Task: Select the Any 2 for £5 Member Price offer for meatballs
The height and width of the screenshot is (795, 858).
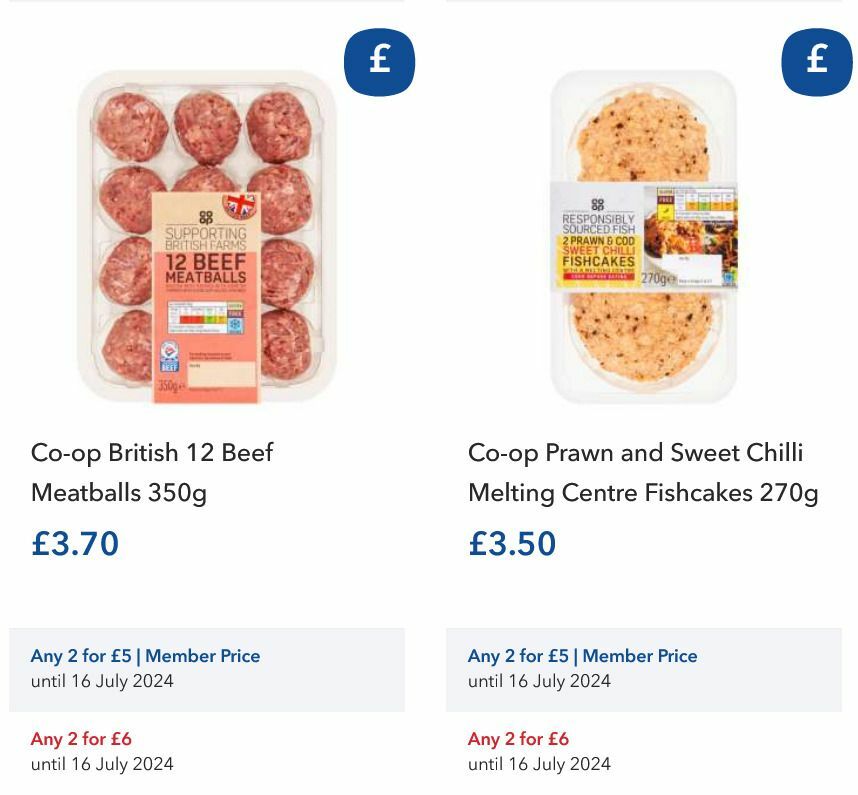Action: 145,656
